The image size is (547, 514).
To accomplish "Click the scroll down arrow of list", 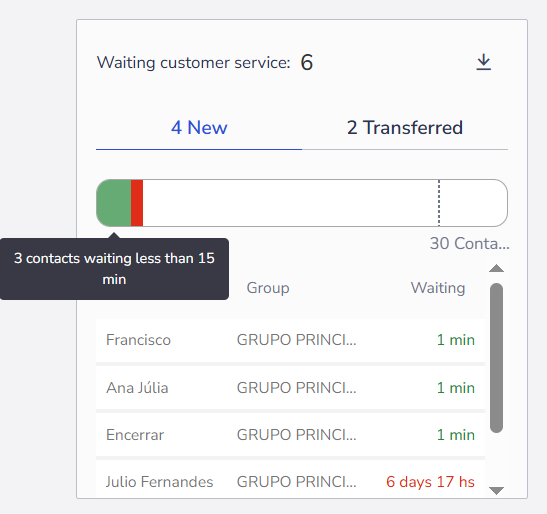I will (496, 491).
